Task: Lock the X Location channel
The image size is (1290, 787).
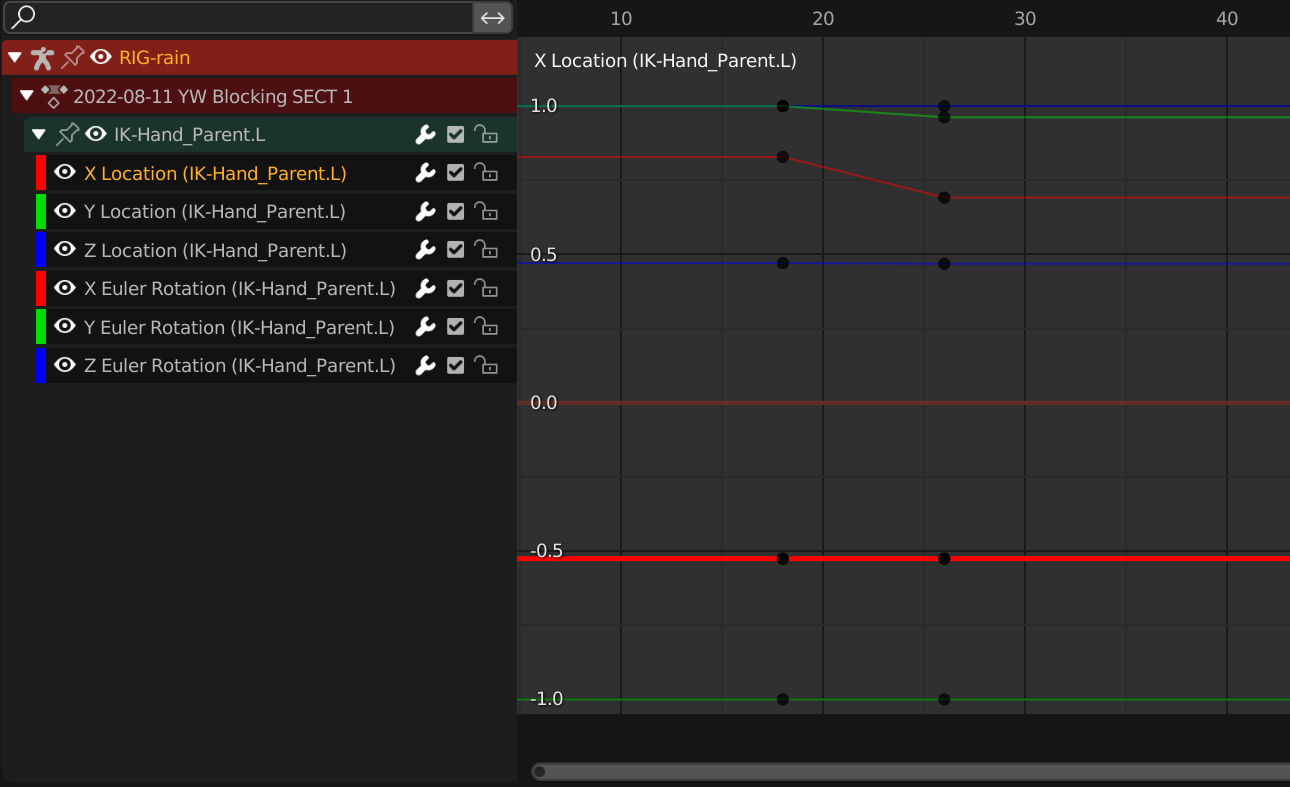Action: tap(486, 173)
